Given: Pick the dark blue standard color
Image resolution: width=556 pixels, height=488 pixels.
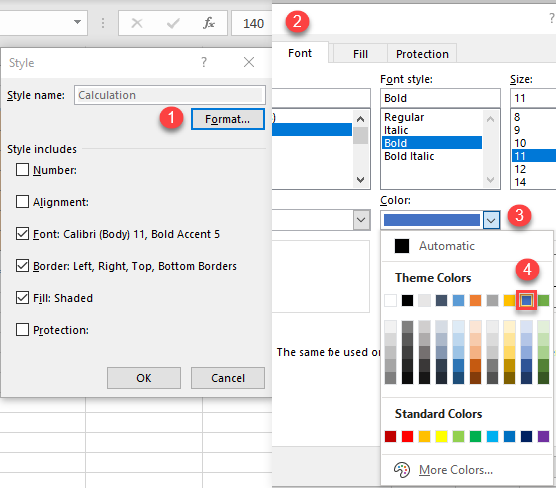Looking at the screenshot, I should coord(527,436).
